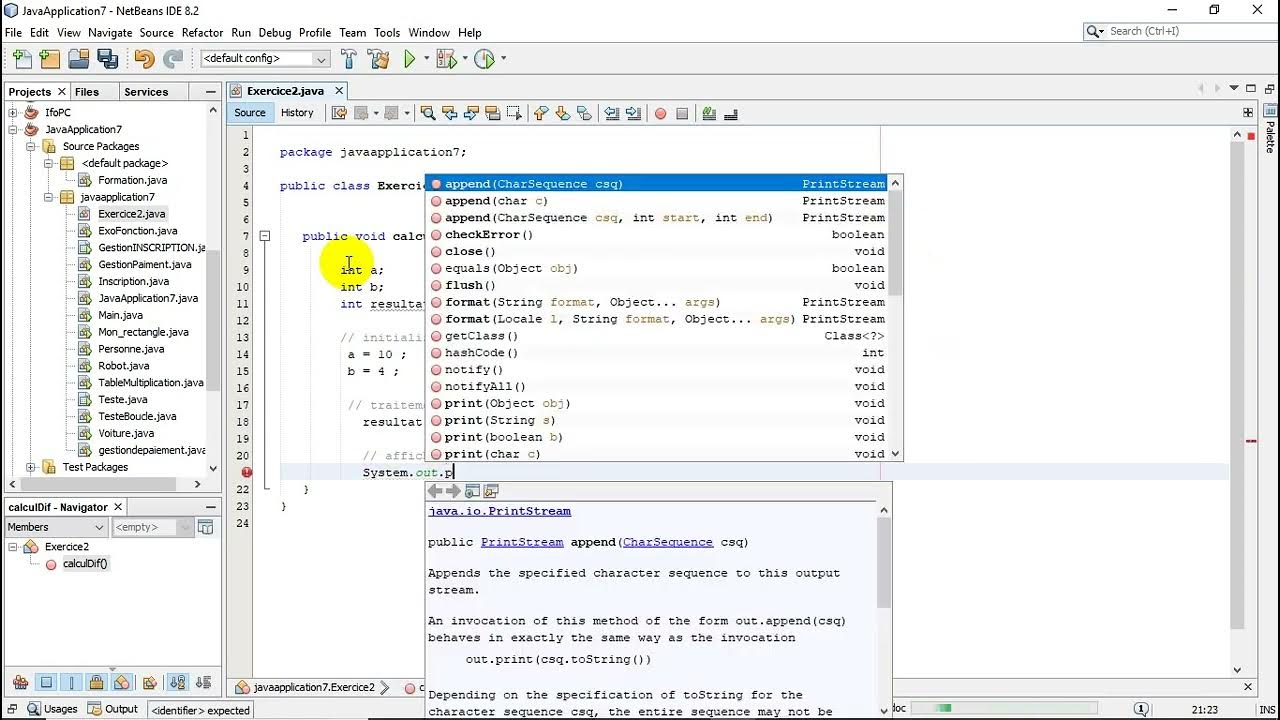
Task: Toggle Show Inner Classes filter in Navigator
Action: click(x=121, y=683)
